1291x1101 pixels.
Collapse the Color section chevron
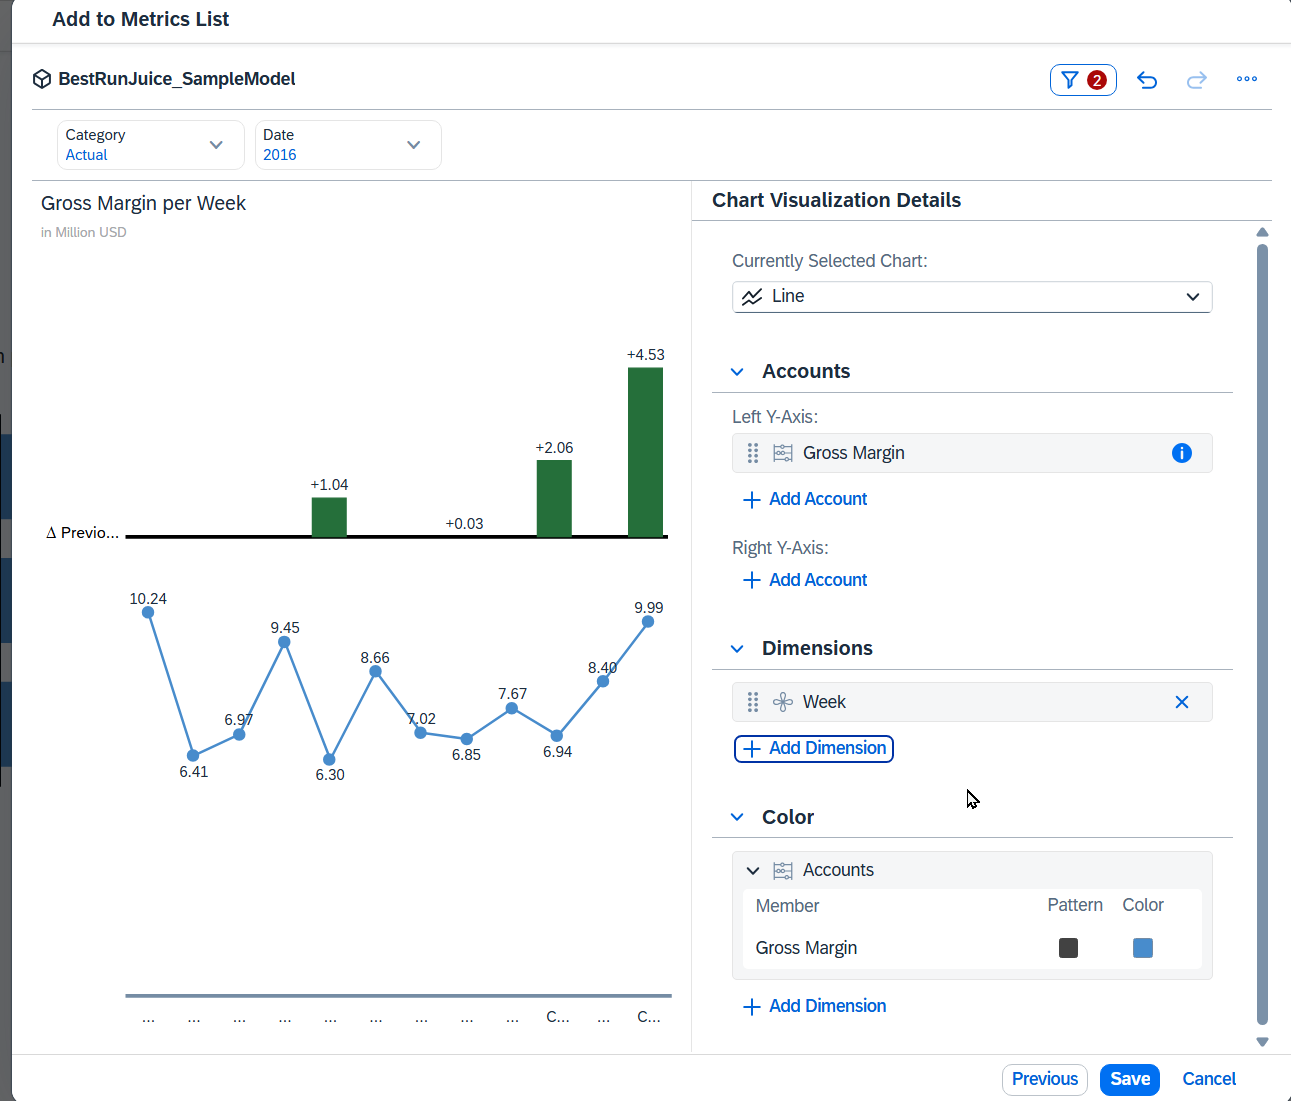pos(738,817)
